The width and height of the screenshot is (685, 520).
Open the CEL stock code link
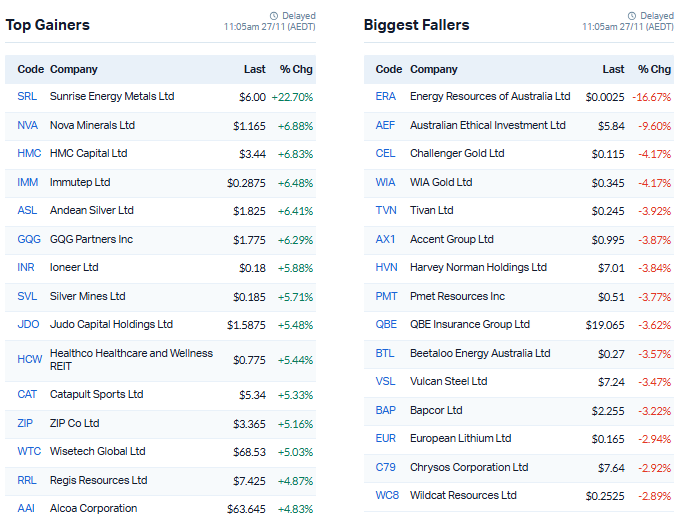[x=385, y=153]
